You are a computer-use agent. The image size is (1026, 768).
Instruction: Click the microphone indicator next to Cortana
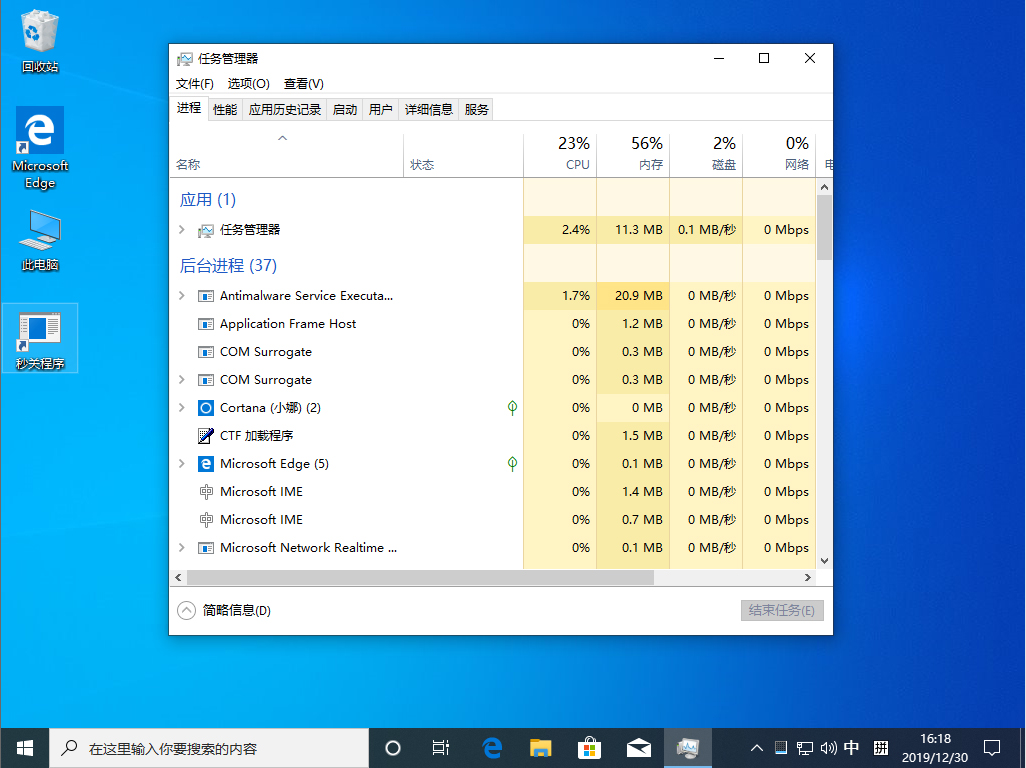tap(512, 407)
